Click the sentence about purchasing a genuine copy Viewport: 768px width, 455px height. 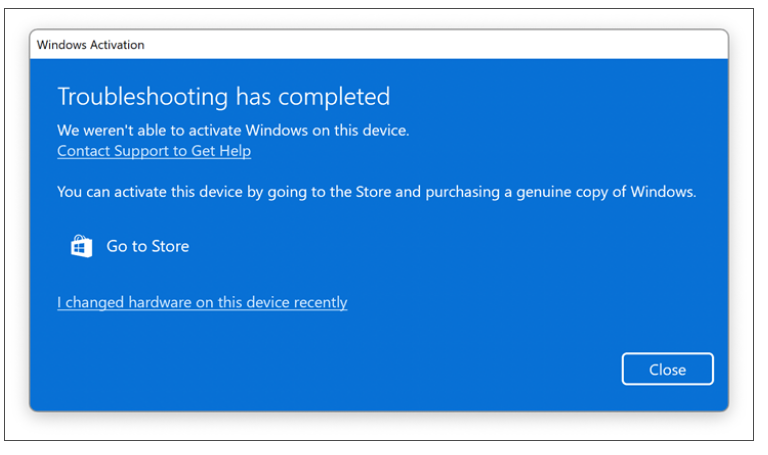pos(376,192)
